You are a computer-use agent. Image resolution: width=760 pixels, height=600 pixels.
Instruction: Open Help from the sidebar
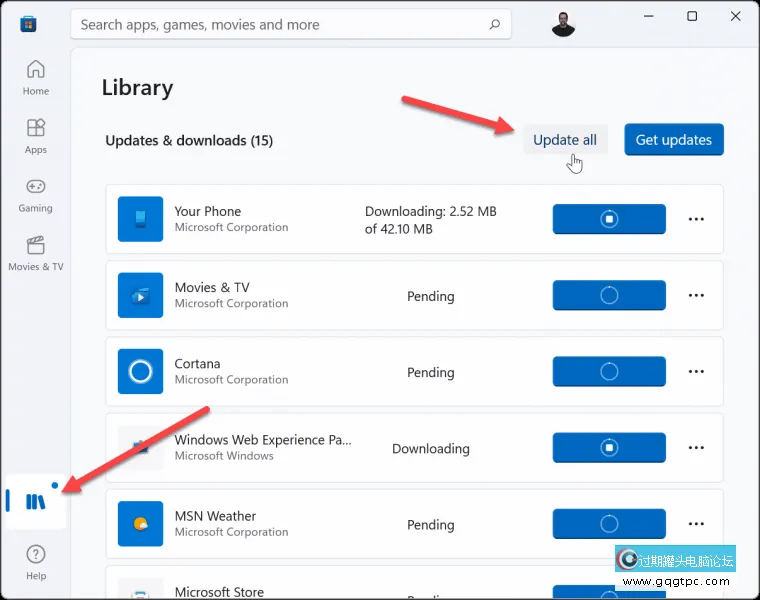[x=36, y=562]
